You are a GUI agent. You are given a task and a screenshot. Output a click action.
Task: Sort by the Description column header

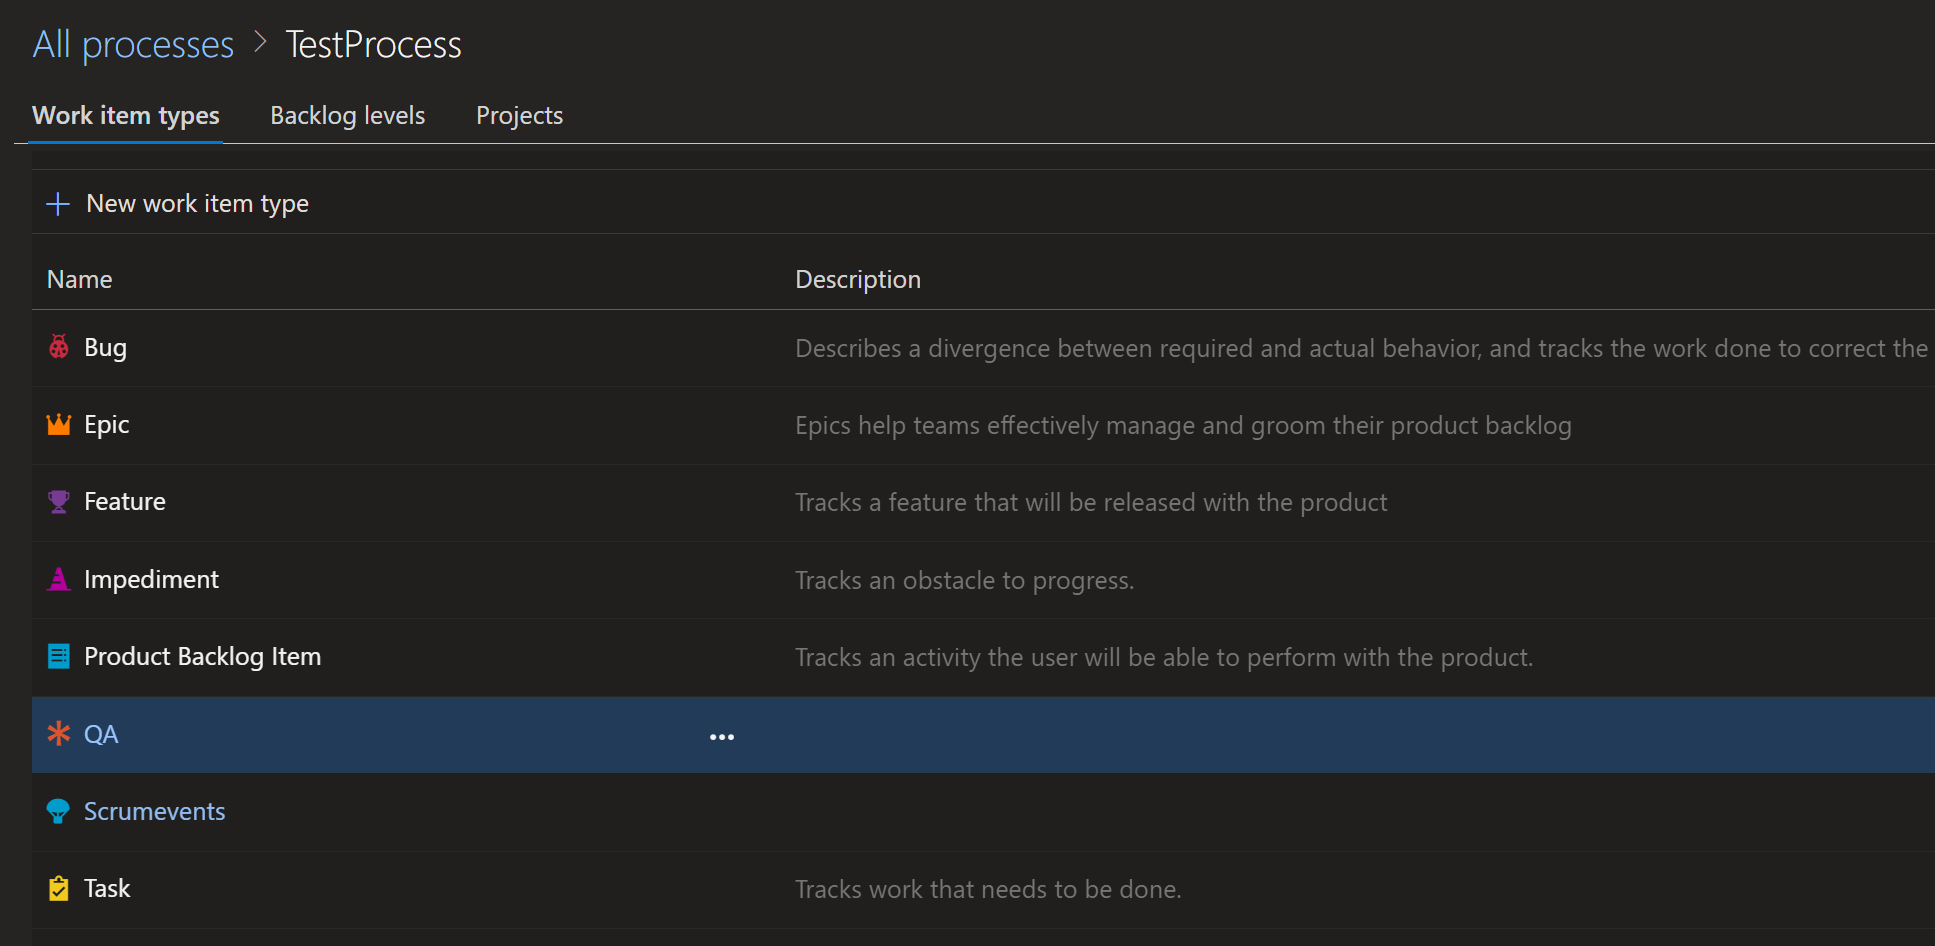click(857, 278)
